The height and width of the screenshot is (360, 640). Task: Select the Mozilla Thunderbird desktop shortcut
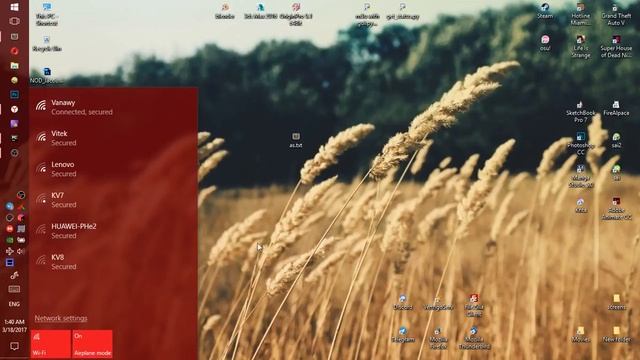click(474, 338)
